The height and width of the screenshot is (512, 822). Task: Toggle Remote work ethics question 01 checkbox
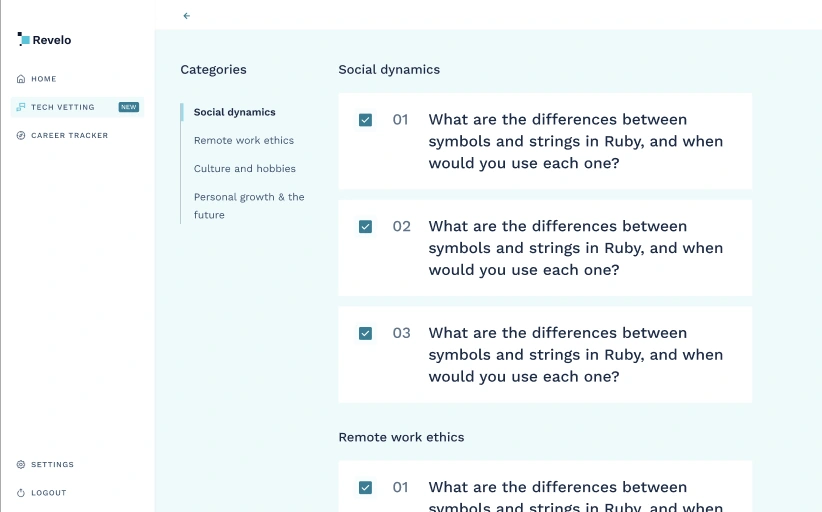(365, 487)
